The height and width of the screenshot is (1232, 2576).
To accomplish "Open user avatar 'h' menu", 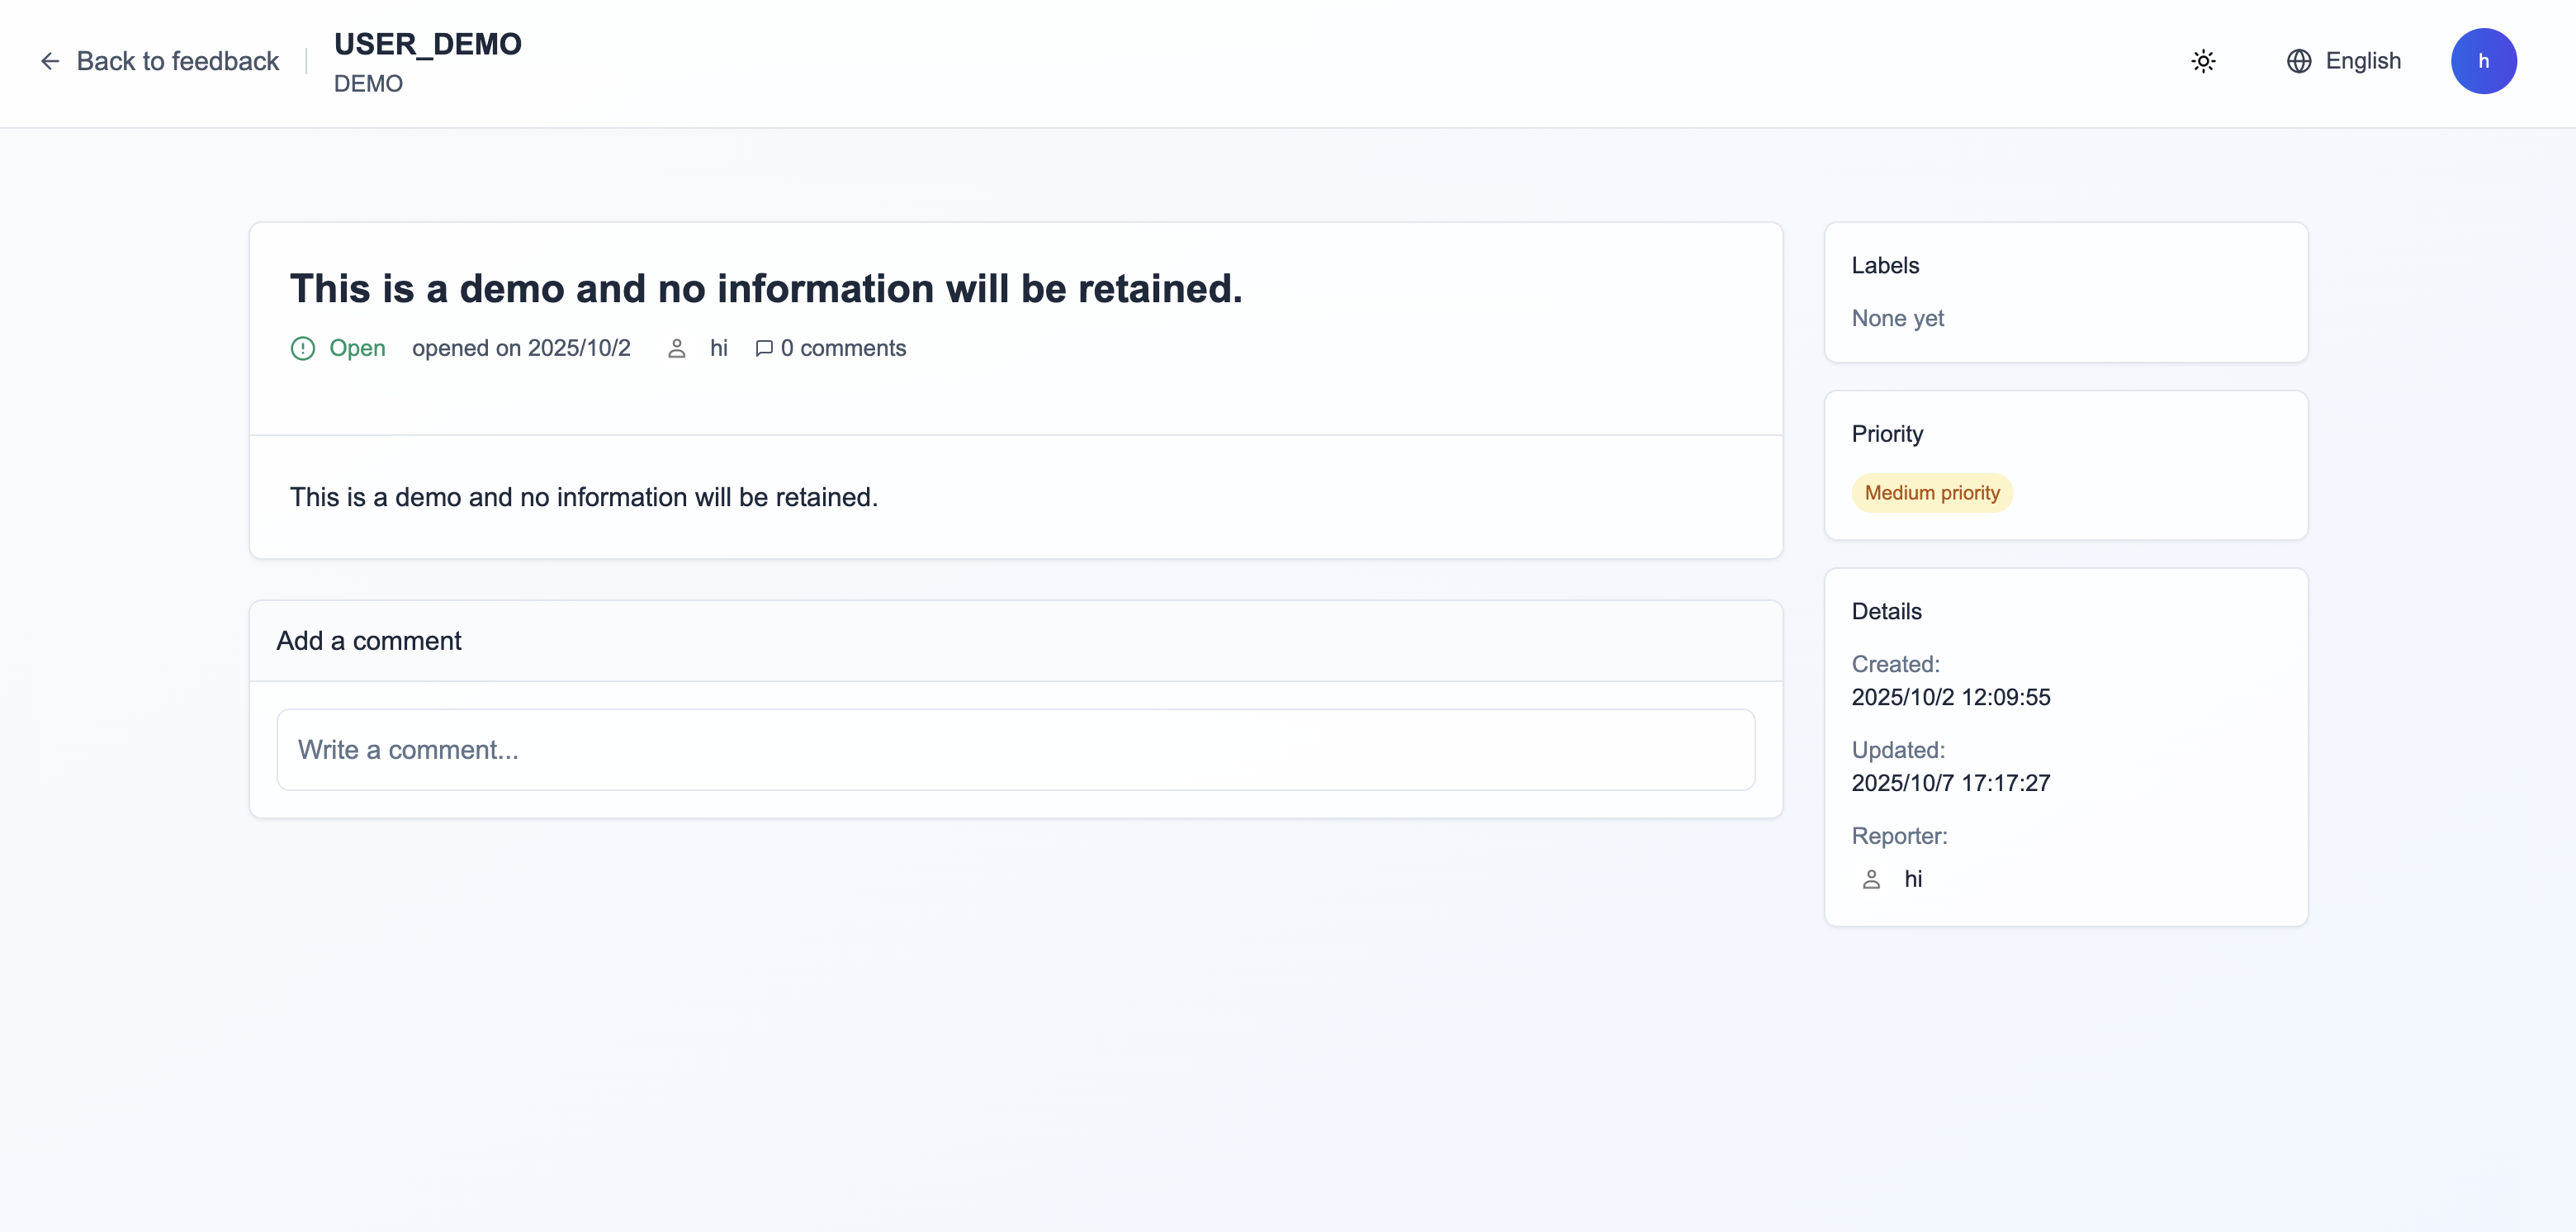I will pos(2482,61).
